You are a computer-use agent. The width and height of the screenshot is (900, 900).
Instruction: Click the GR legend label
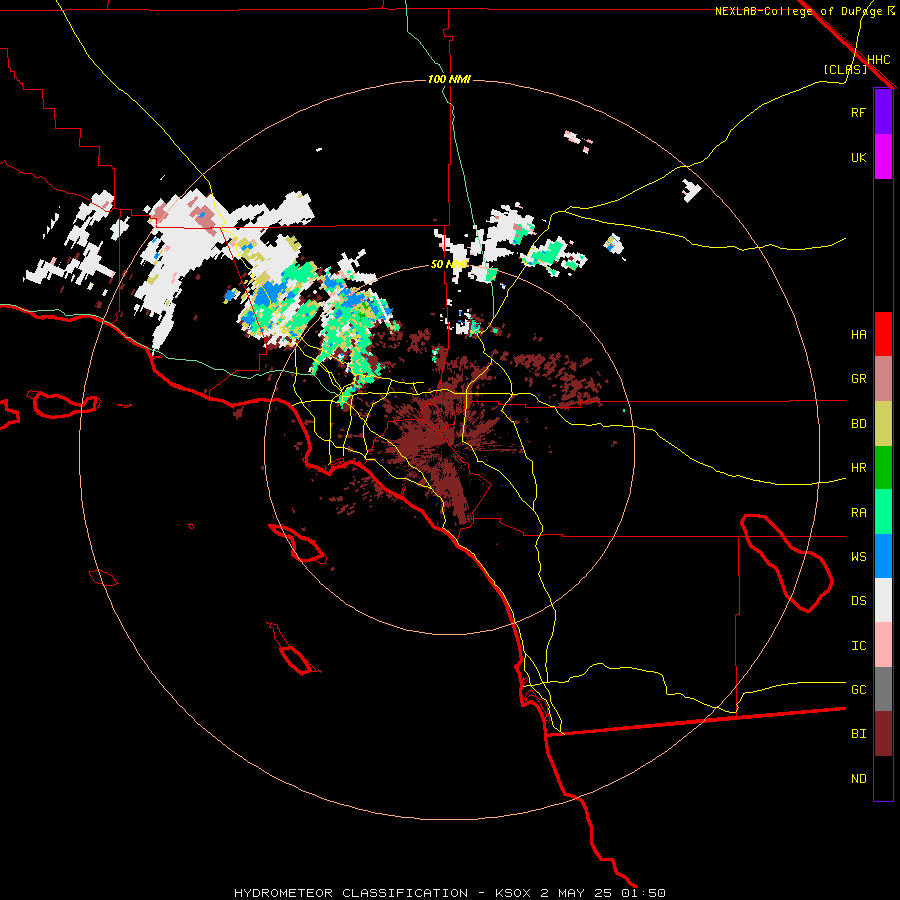coord(858,379)
